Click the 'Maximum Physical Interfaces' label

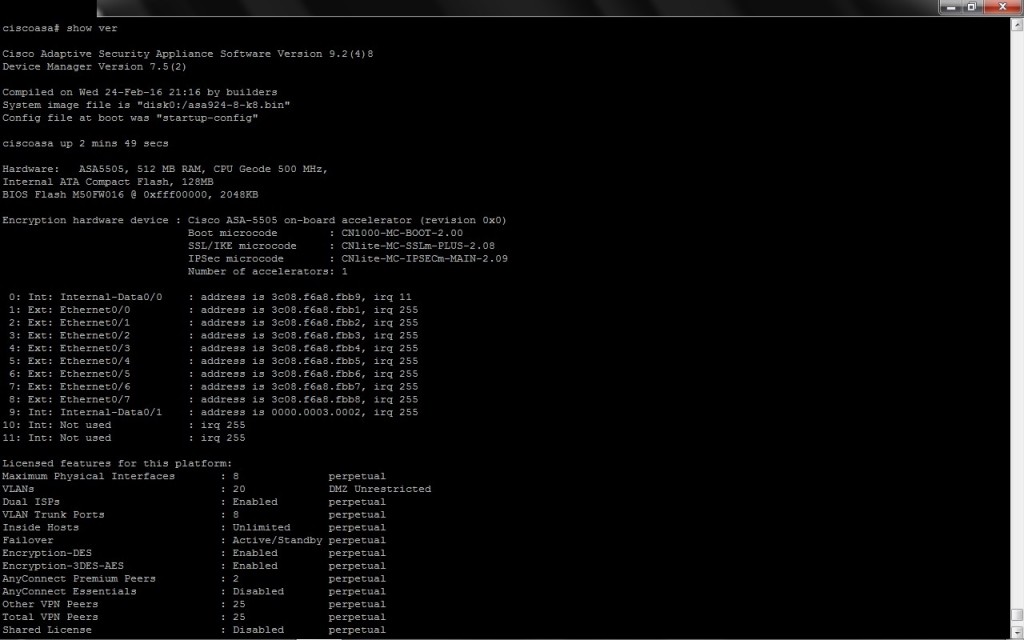tap(89, 476)
